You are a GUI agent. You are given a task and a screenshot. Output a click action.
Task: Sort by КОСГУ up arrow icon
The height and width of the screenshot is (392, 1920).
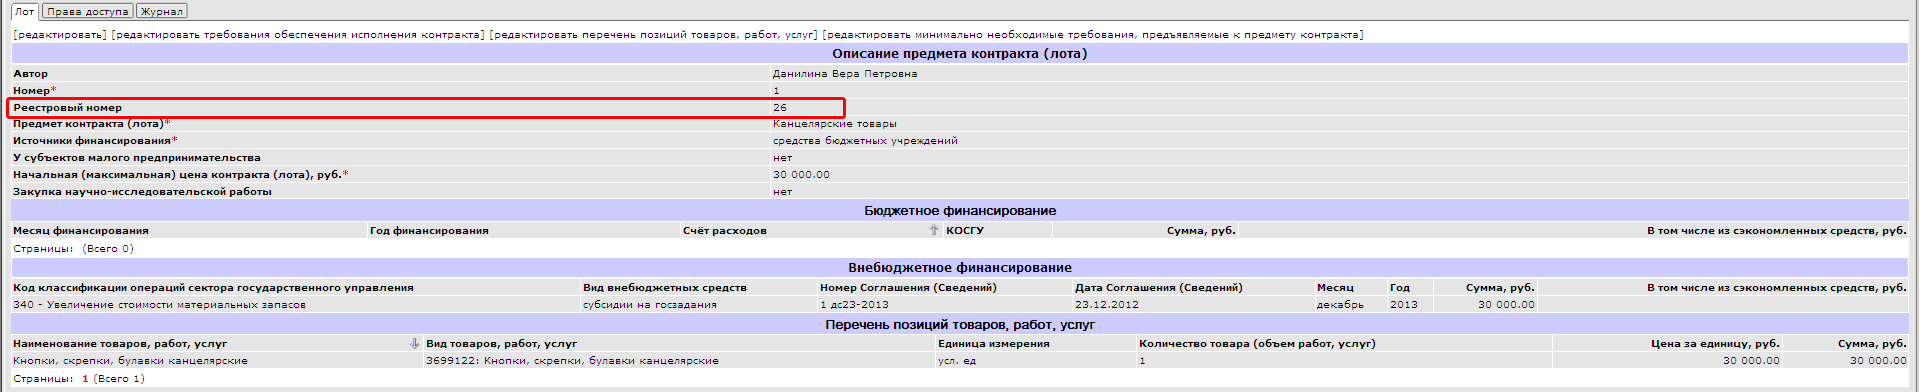click(x=934, y=230)
